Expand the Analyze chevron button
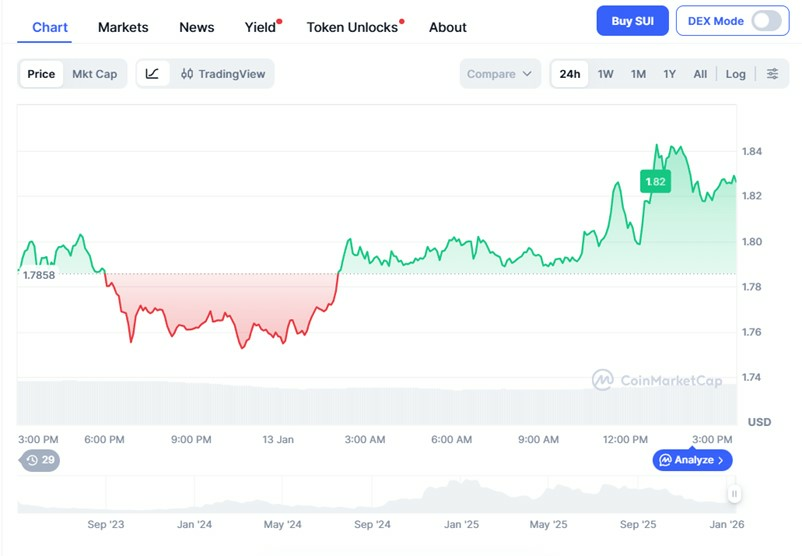The image size is (802, 556). pos(693,460)
